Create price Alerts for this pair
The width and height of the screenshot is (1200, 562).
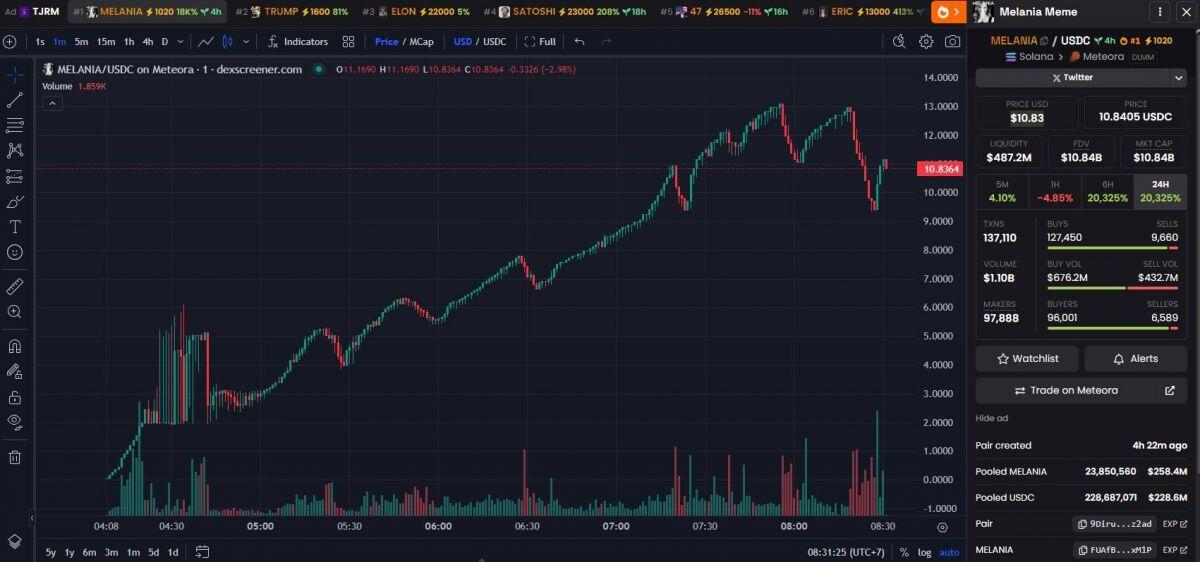(x=1135, y=358)
